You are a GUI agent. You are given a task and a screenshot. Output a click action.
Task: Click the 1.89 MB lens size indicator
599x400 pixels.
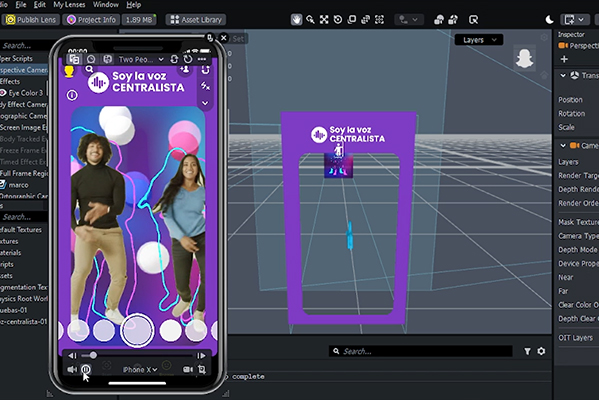(139, 19)
